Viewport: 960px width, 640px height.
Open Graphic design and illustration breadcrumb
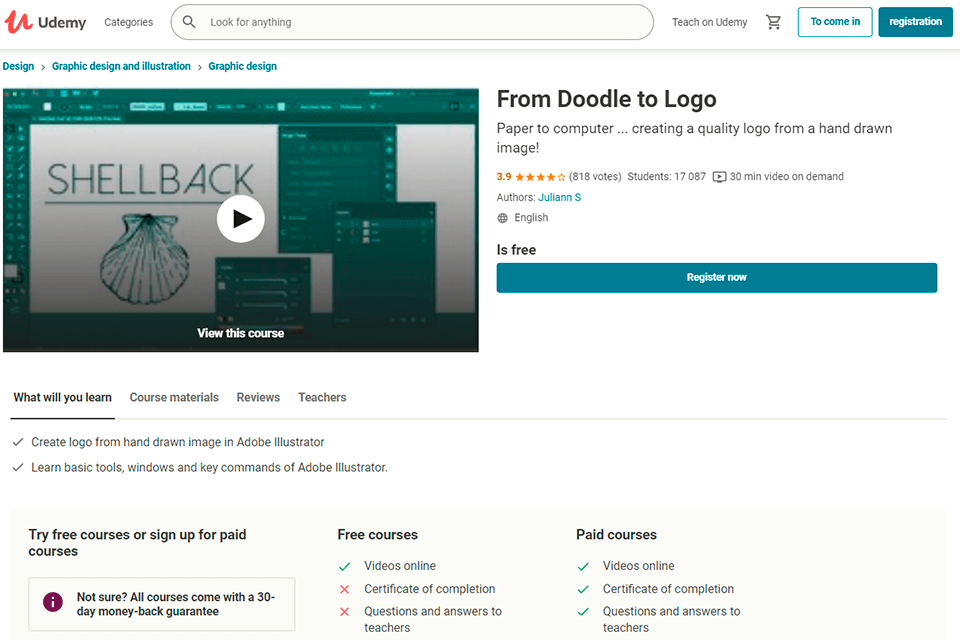click(x=121, y=66)
